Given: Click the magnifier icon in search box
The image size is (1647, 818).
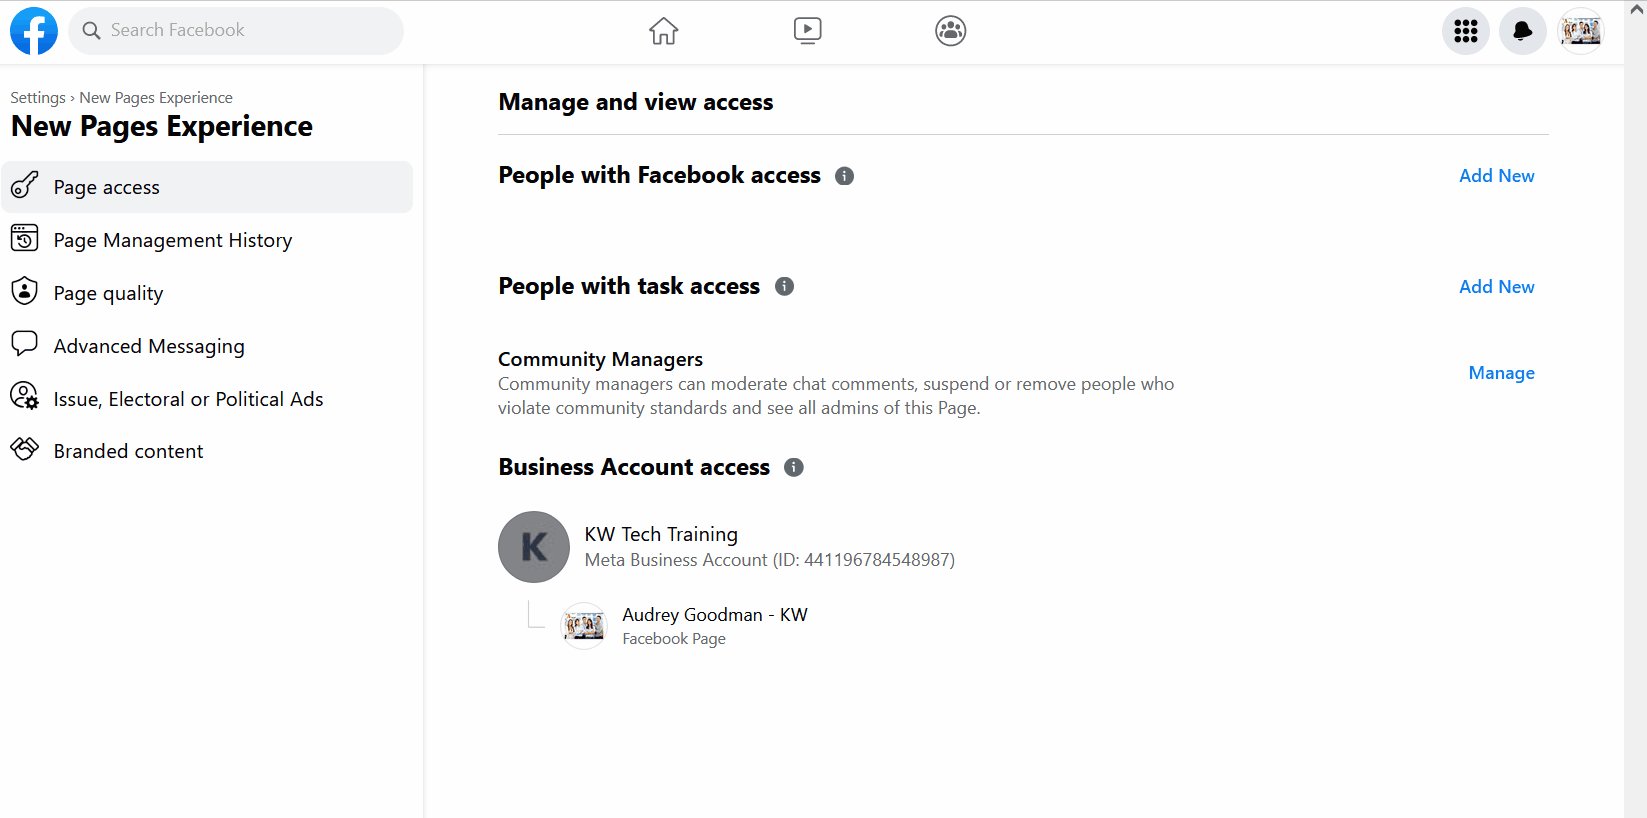Looking at the screenshot, I should (x=91, y=31).
